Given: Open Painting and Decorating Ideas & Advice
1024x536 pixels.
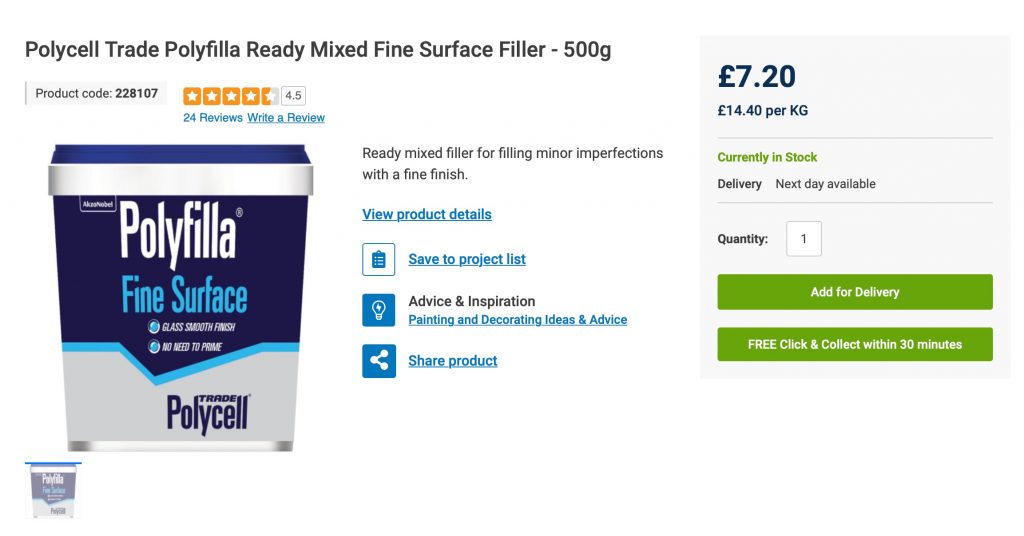Looking at the screenshot, I should [517, 320].
